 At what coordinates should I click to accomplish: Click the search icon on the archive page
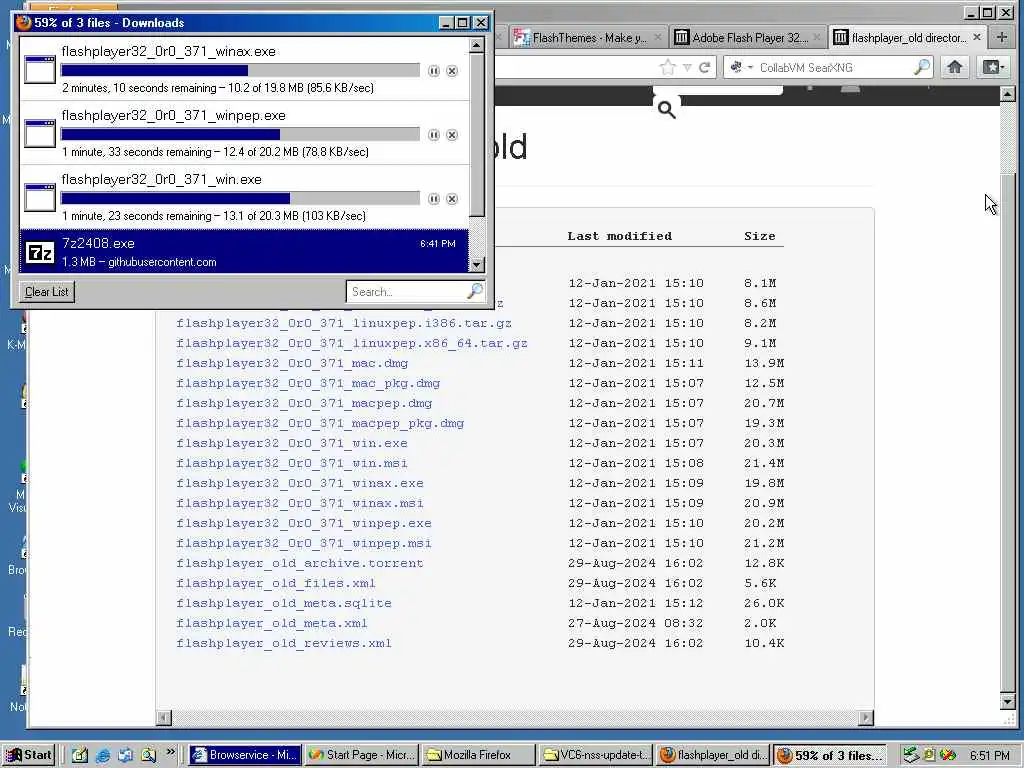667,109
